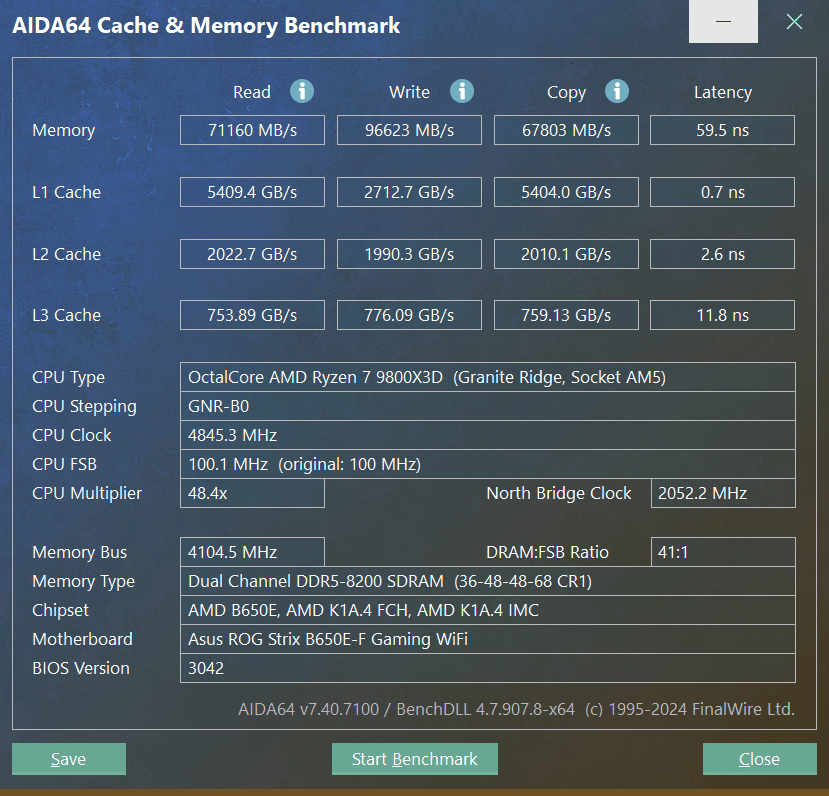The height and width of the screenshot is (796, 829).
Task: Click the Read info icon
Action: pyautogui.click(x=302, y=91)
